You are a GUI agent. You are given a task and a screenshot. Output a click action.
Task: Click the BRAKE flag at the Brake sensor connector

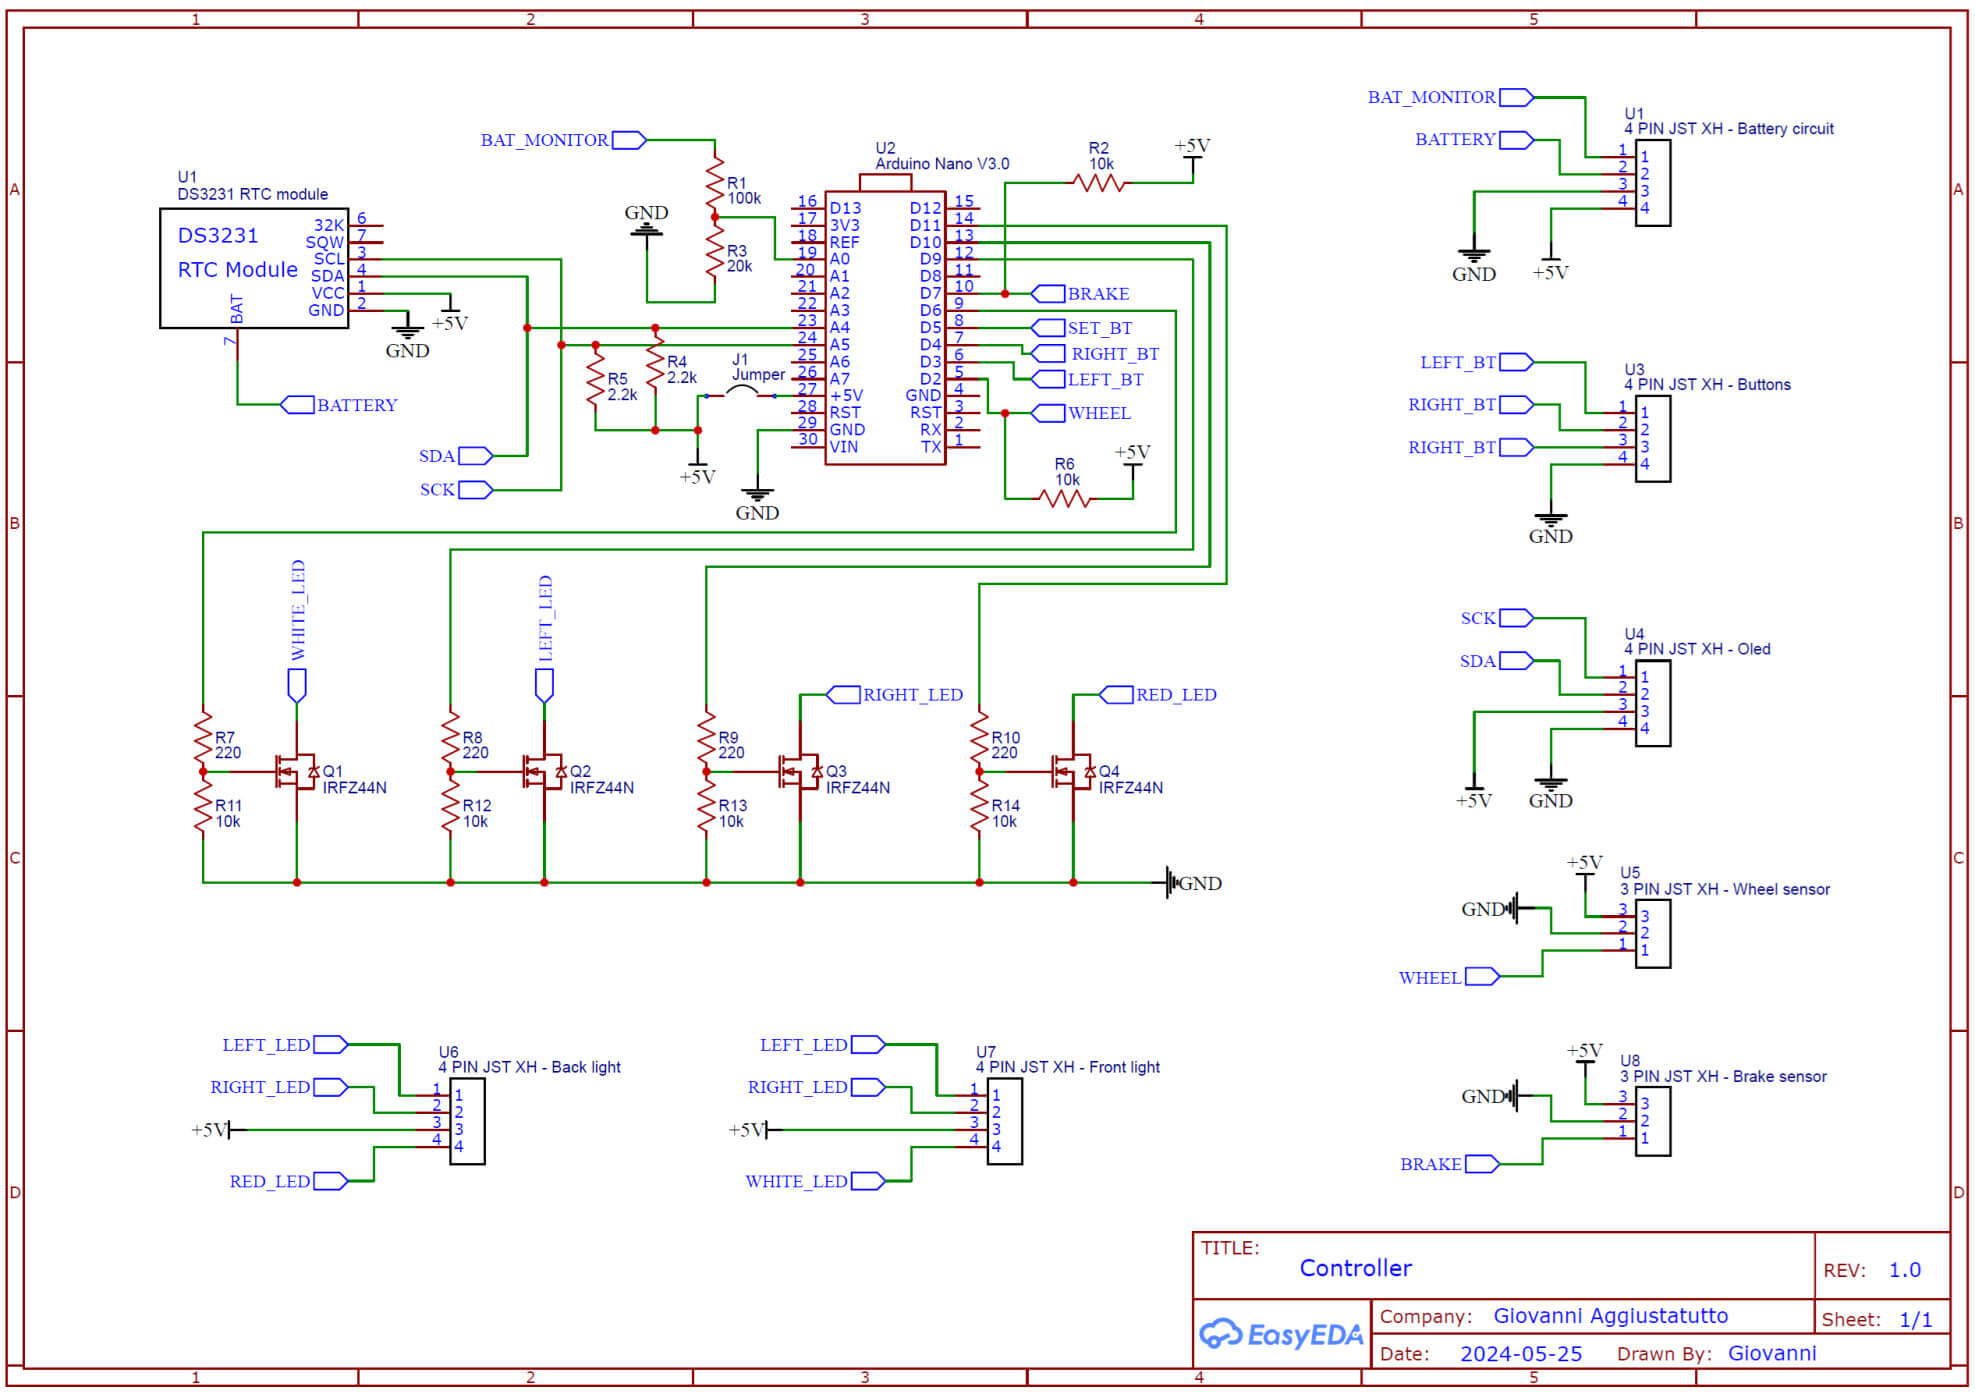pos(1449,1164)
